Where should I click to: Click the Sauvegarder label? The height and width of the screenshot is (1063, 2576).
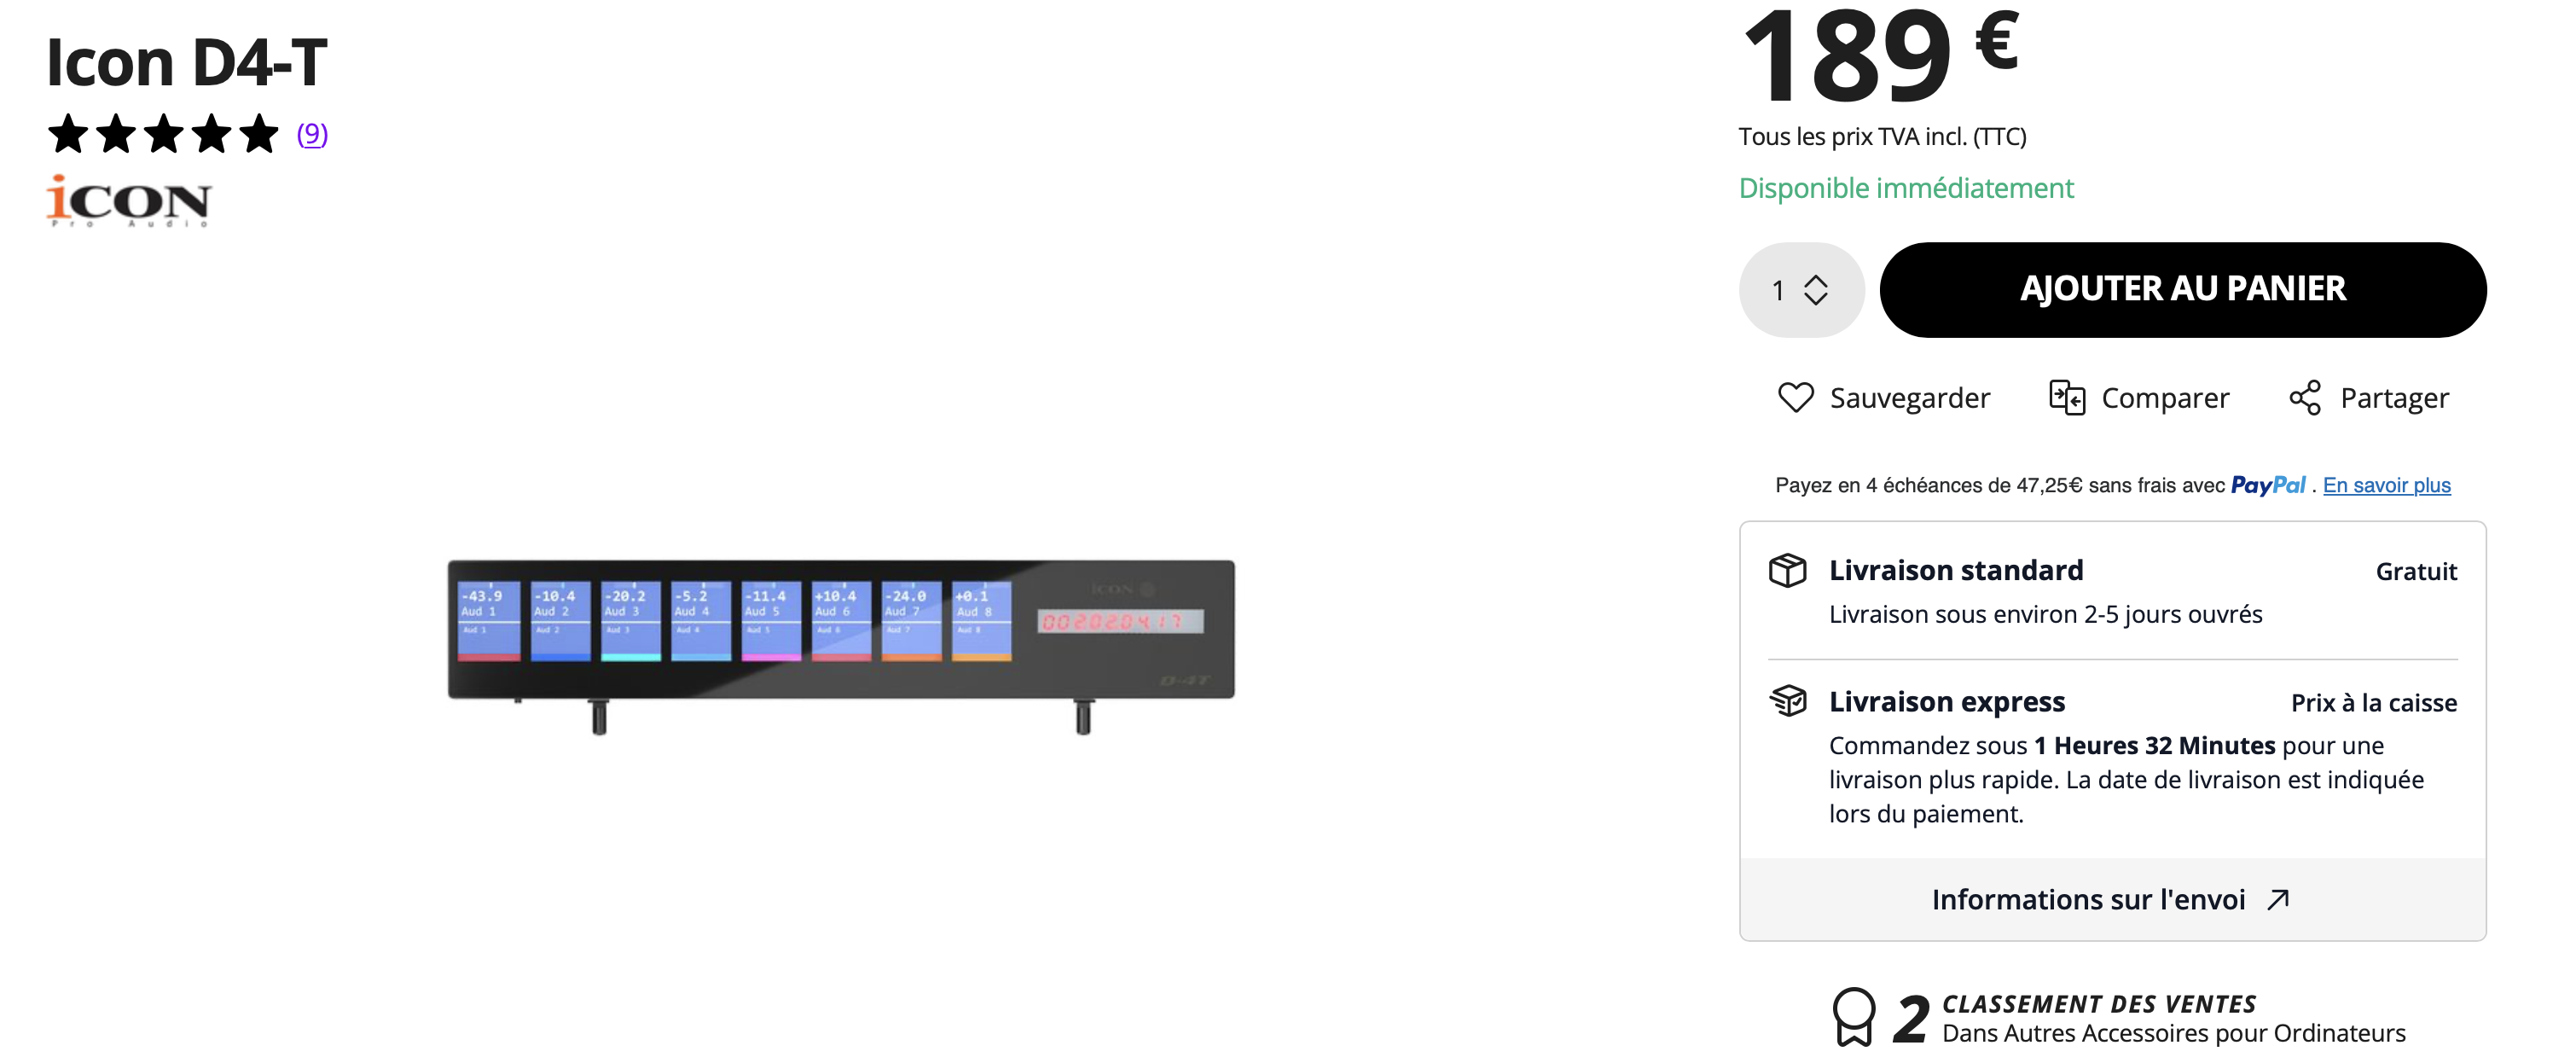(x=1909, y=397)
